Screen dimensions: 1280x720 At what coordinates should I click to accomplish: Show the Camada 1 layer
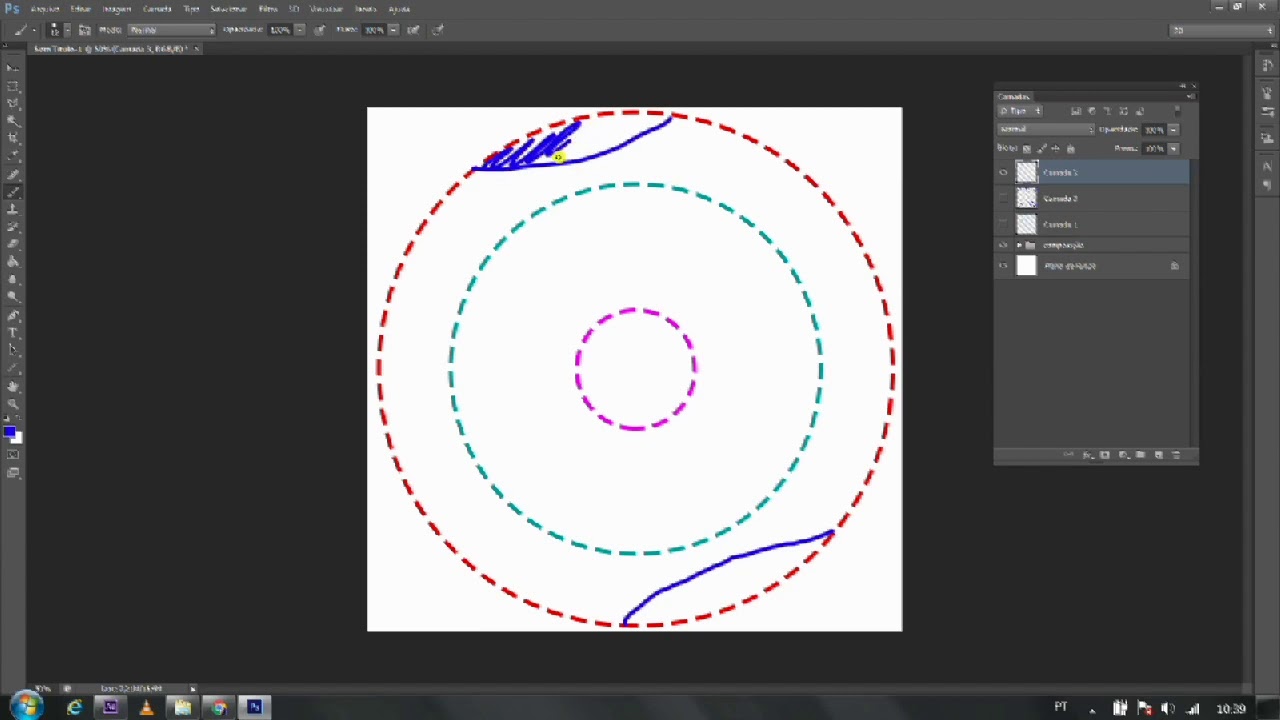pyautogui.click(x=1003, y=225)
